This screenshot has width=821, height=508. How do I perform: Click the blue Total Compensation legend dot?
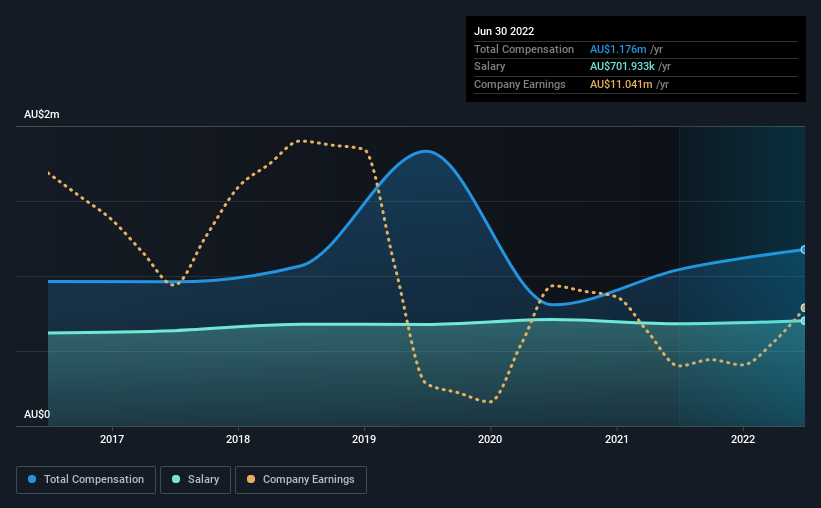[x=32, y=479]
